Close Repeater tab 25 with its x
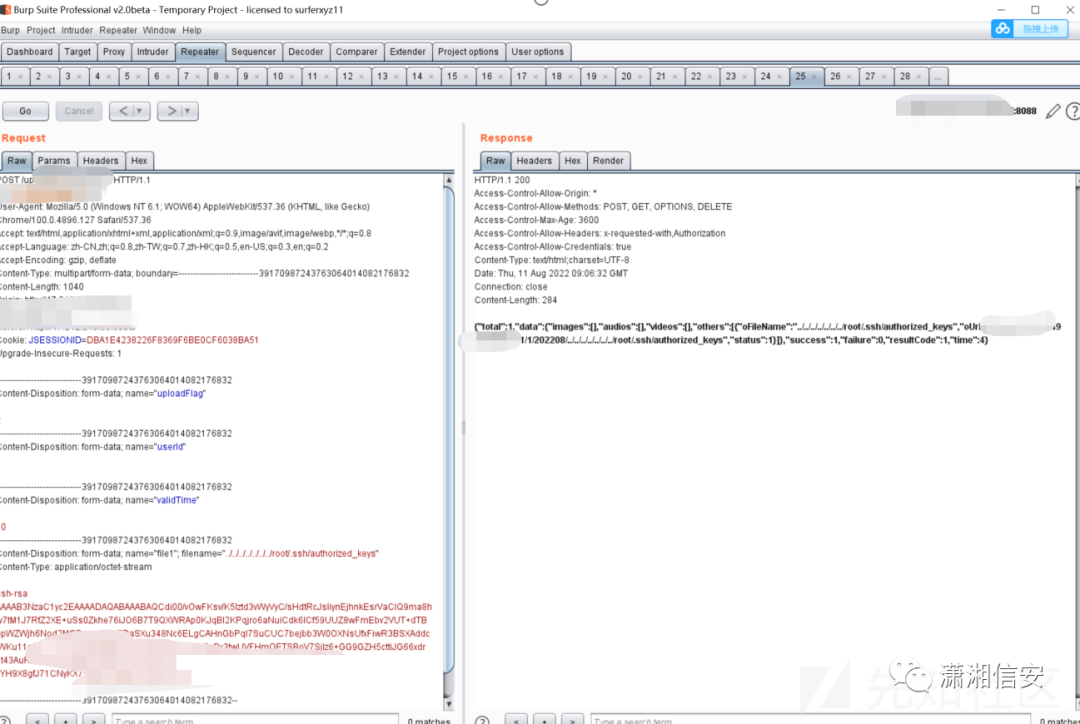The image size is (1080, 724). coord(814,76)
